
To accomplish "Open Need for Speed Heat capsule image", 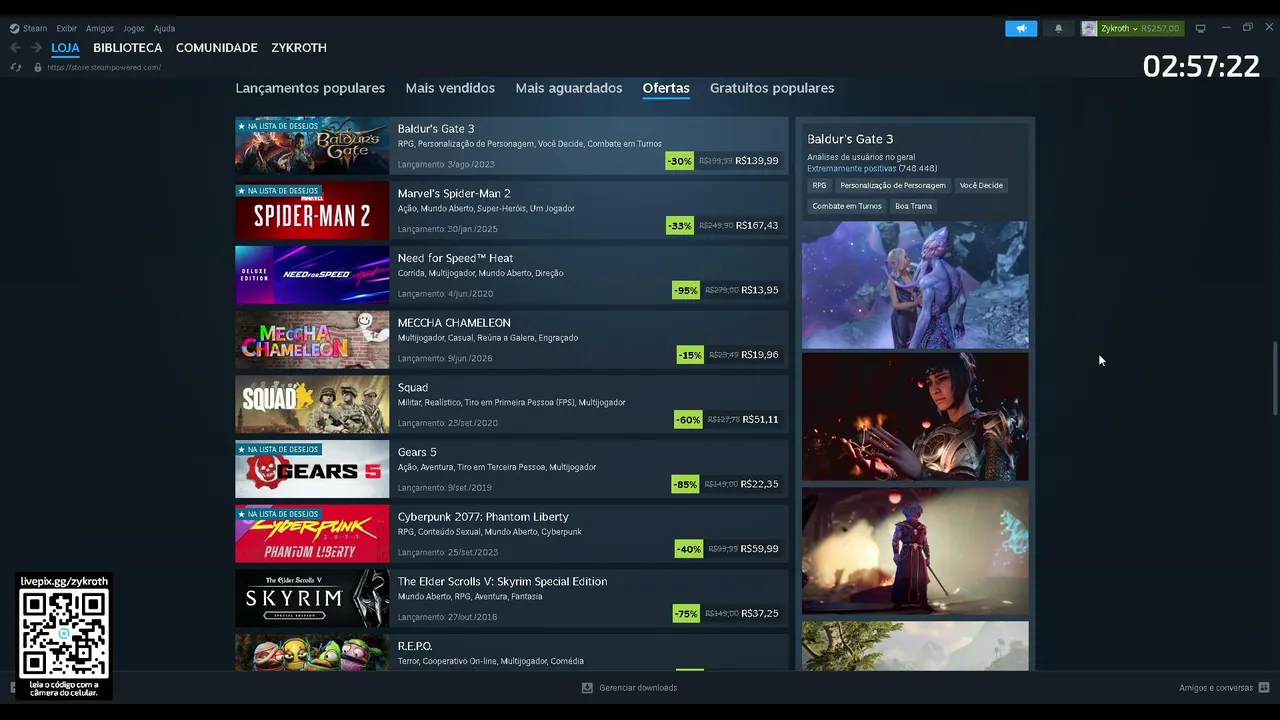I will click(x=312, y=275).
